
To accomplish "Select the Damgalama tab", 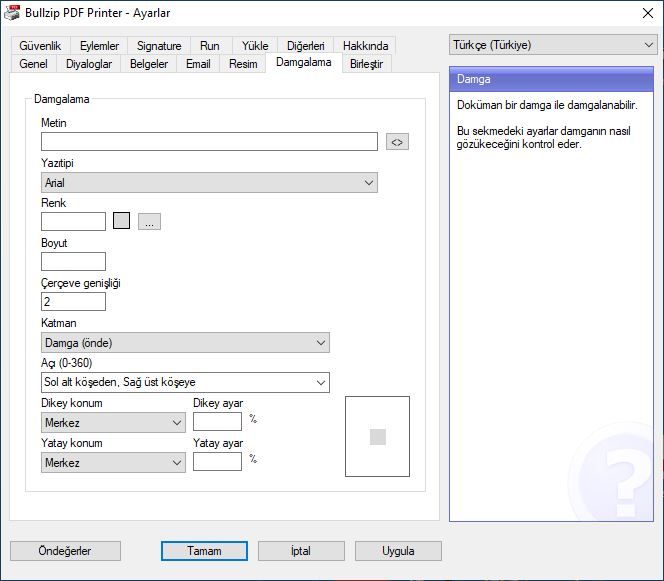I will point(304,62).
